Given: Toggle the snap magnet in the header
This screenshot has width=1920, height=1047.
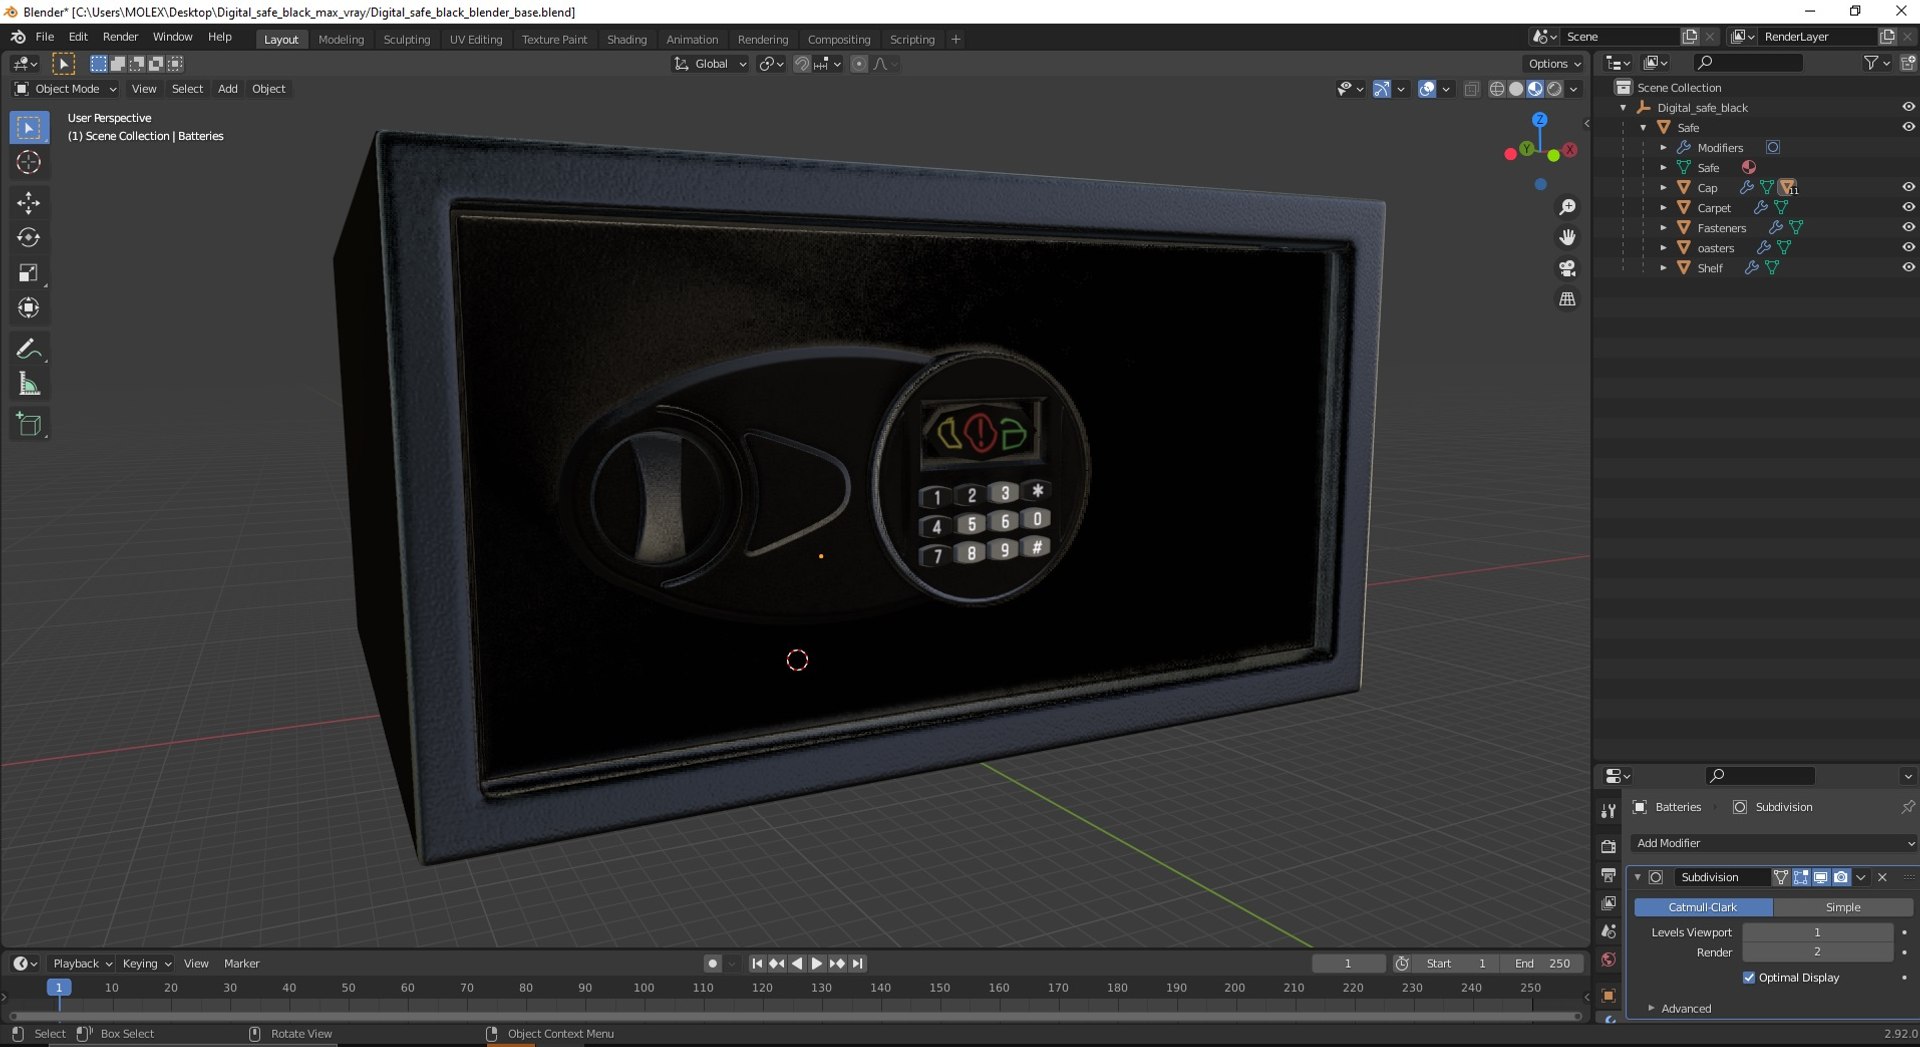Looking at the screenshot, I should click(801, 64).
